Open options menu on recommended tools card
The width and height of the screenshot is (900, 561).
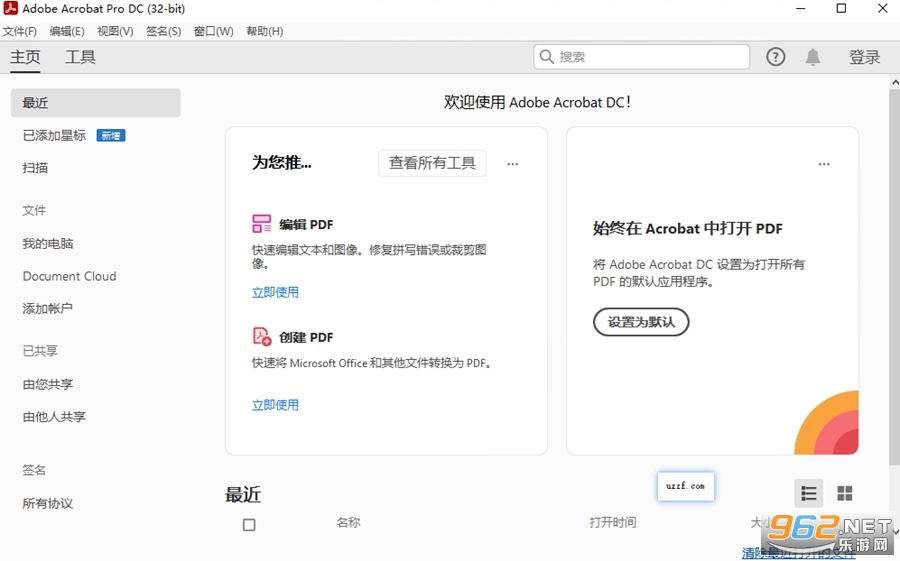(513, 164)
